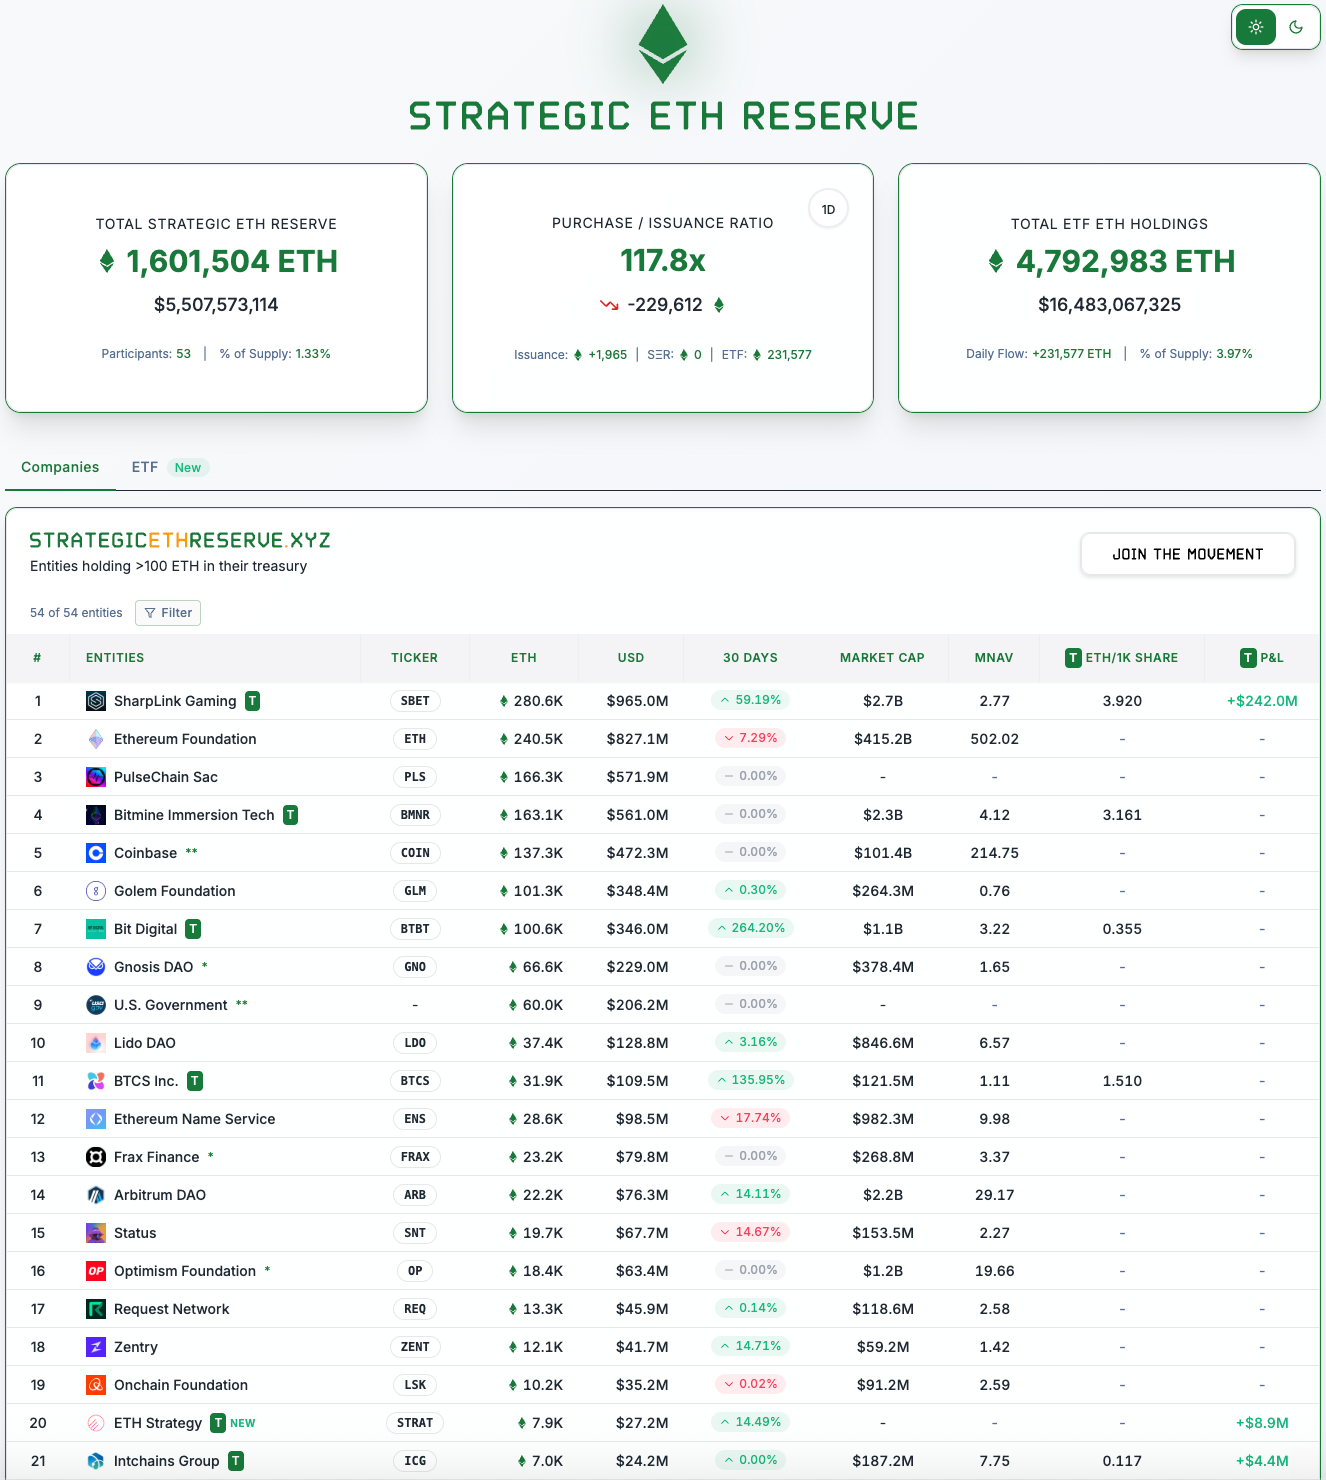Open the entities Filter dropdown

[168, 613]
